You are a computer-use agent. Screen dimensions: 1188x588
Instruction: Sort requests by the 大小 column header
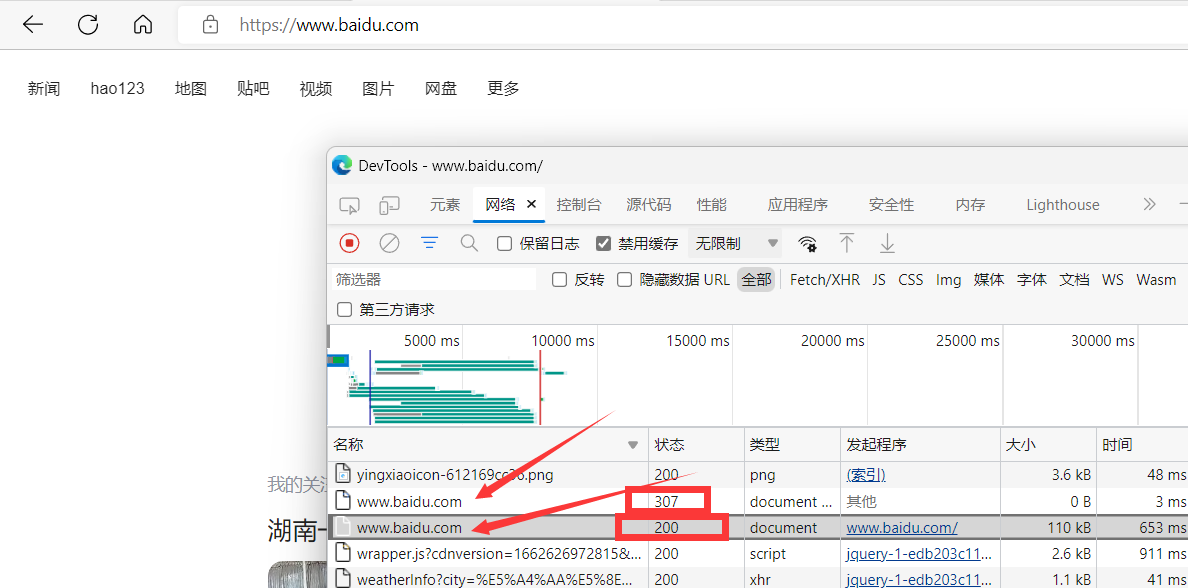(1048, 445)
